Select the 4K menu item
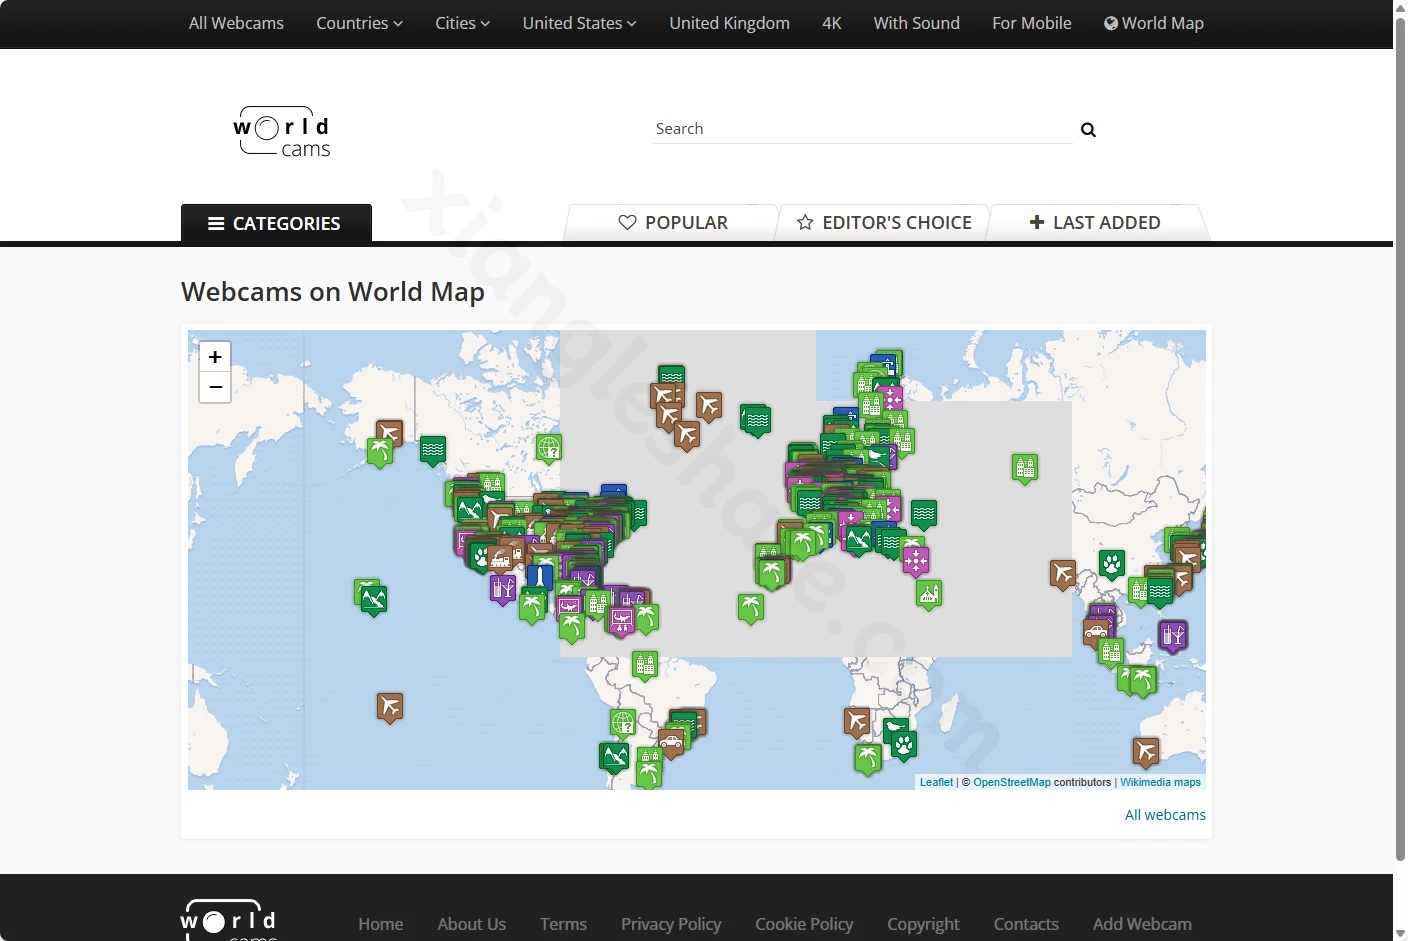Screen dimensions: 1408x941 [831, 23]
